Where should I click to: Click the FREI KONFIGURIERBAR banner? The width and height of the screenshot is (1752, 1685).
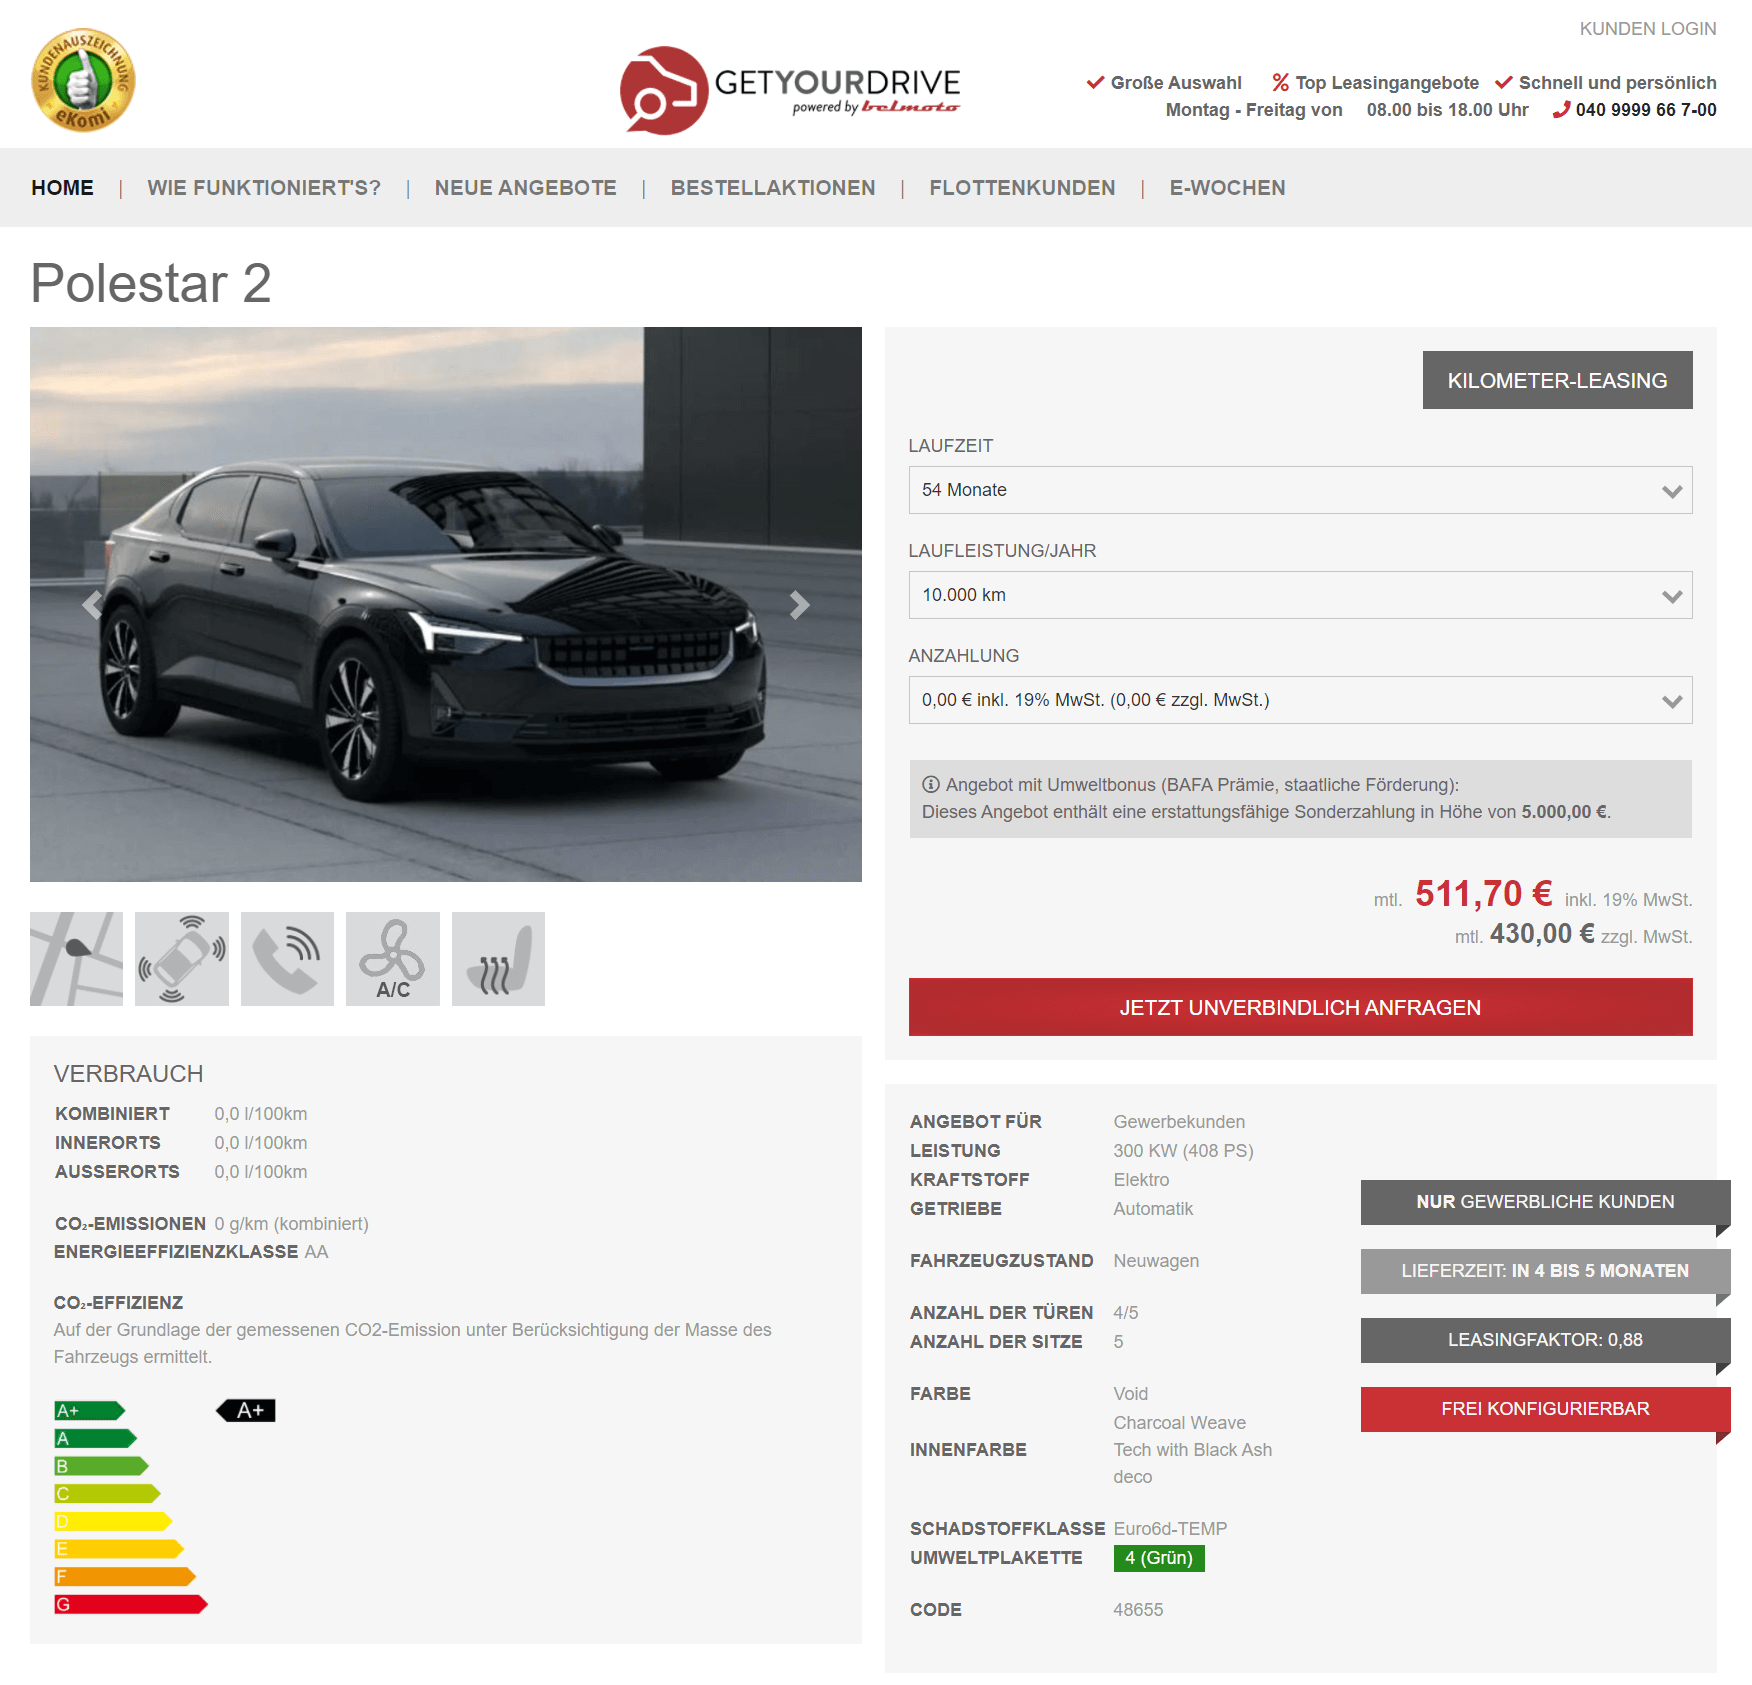click(1545, 1409)
